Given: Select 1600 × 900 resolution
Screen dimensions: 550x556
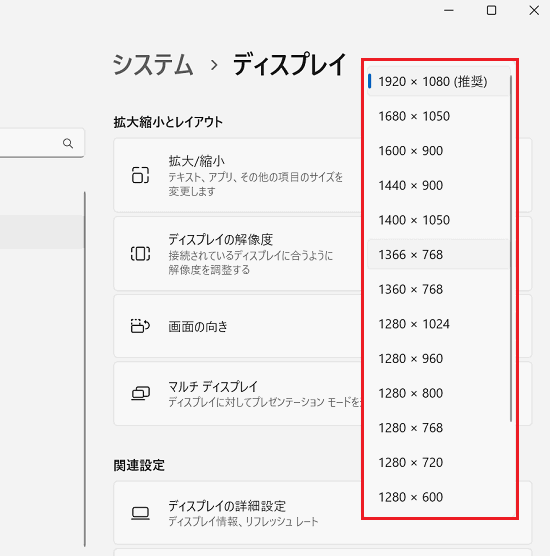Looking at the screenshot, I should pyautogui.click(x=439, y=151).
